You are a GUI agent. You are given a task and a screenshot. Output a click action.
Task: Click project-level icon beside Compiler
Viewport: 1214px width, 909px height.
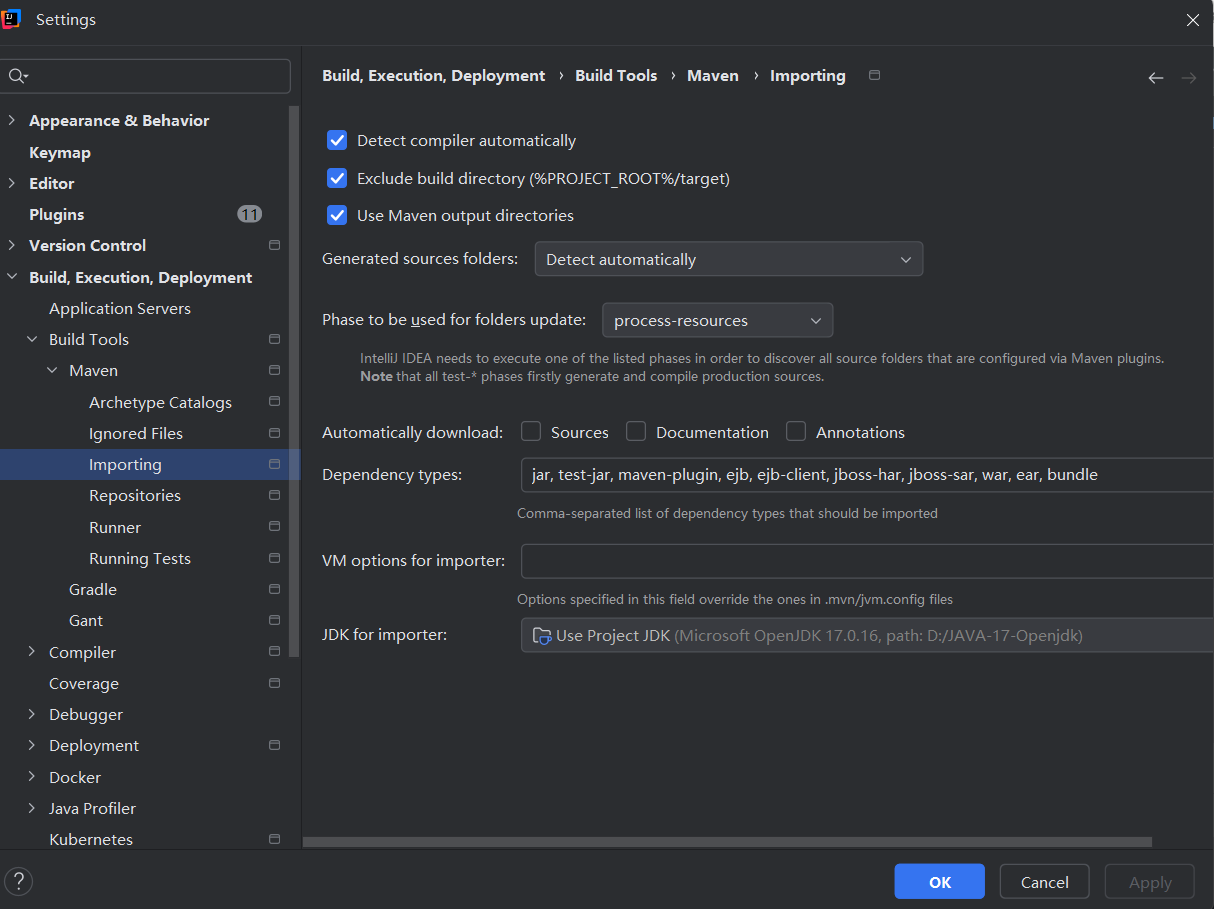coord(274,652)
